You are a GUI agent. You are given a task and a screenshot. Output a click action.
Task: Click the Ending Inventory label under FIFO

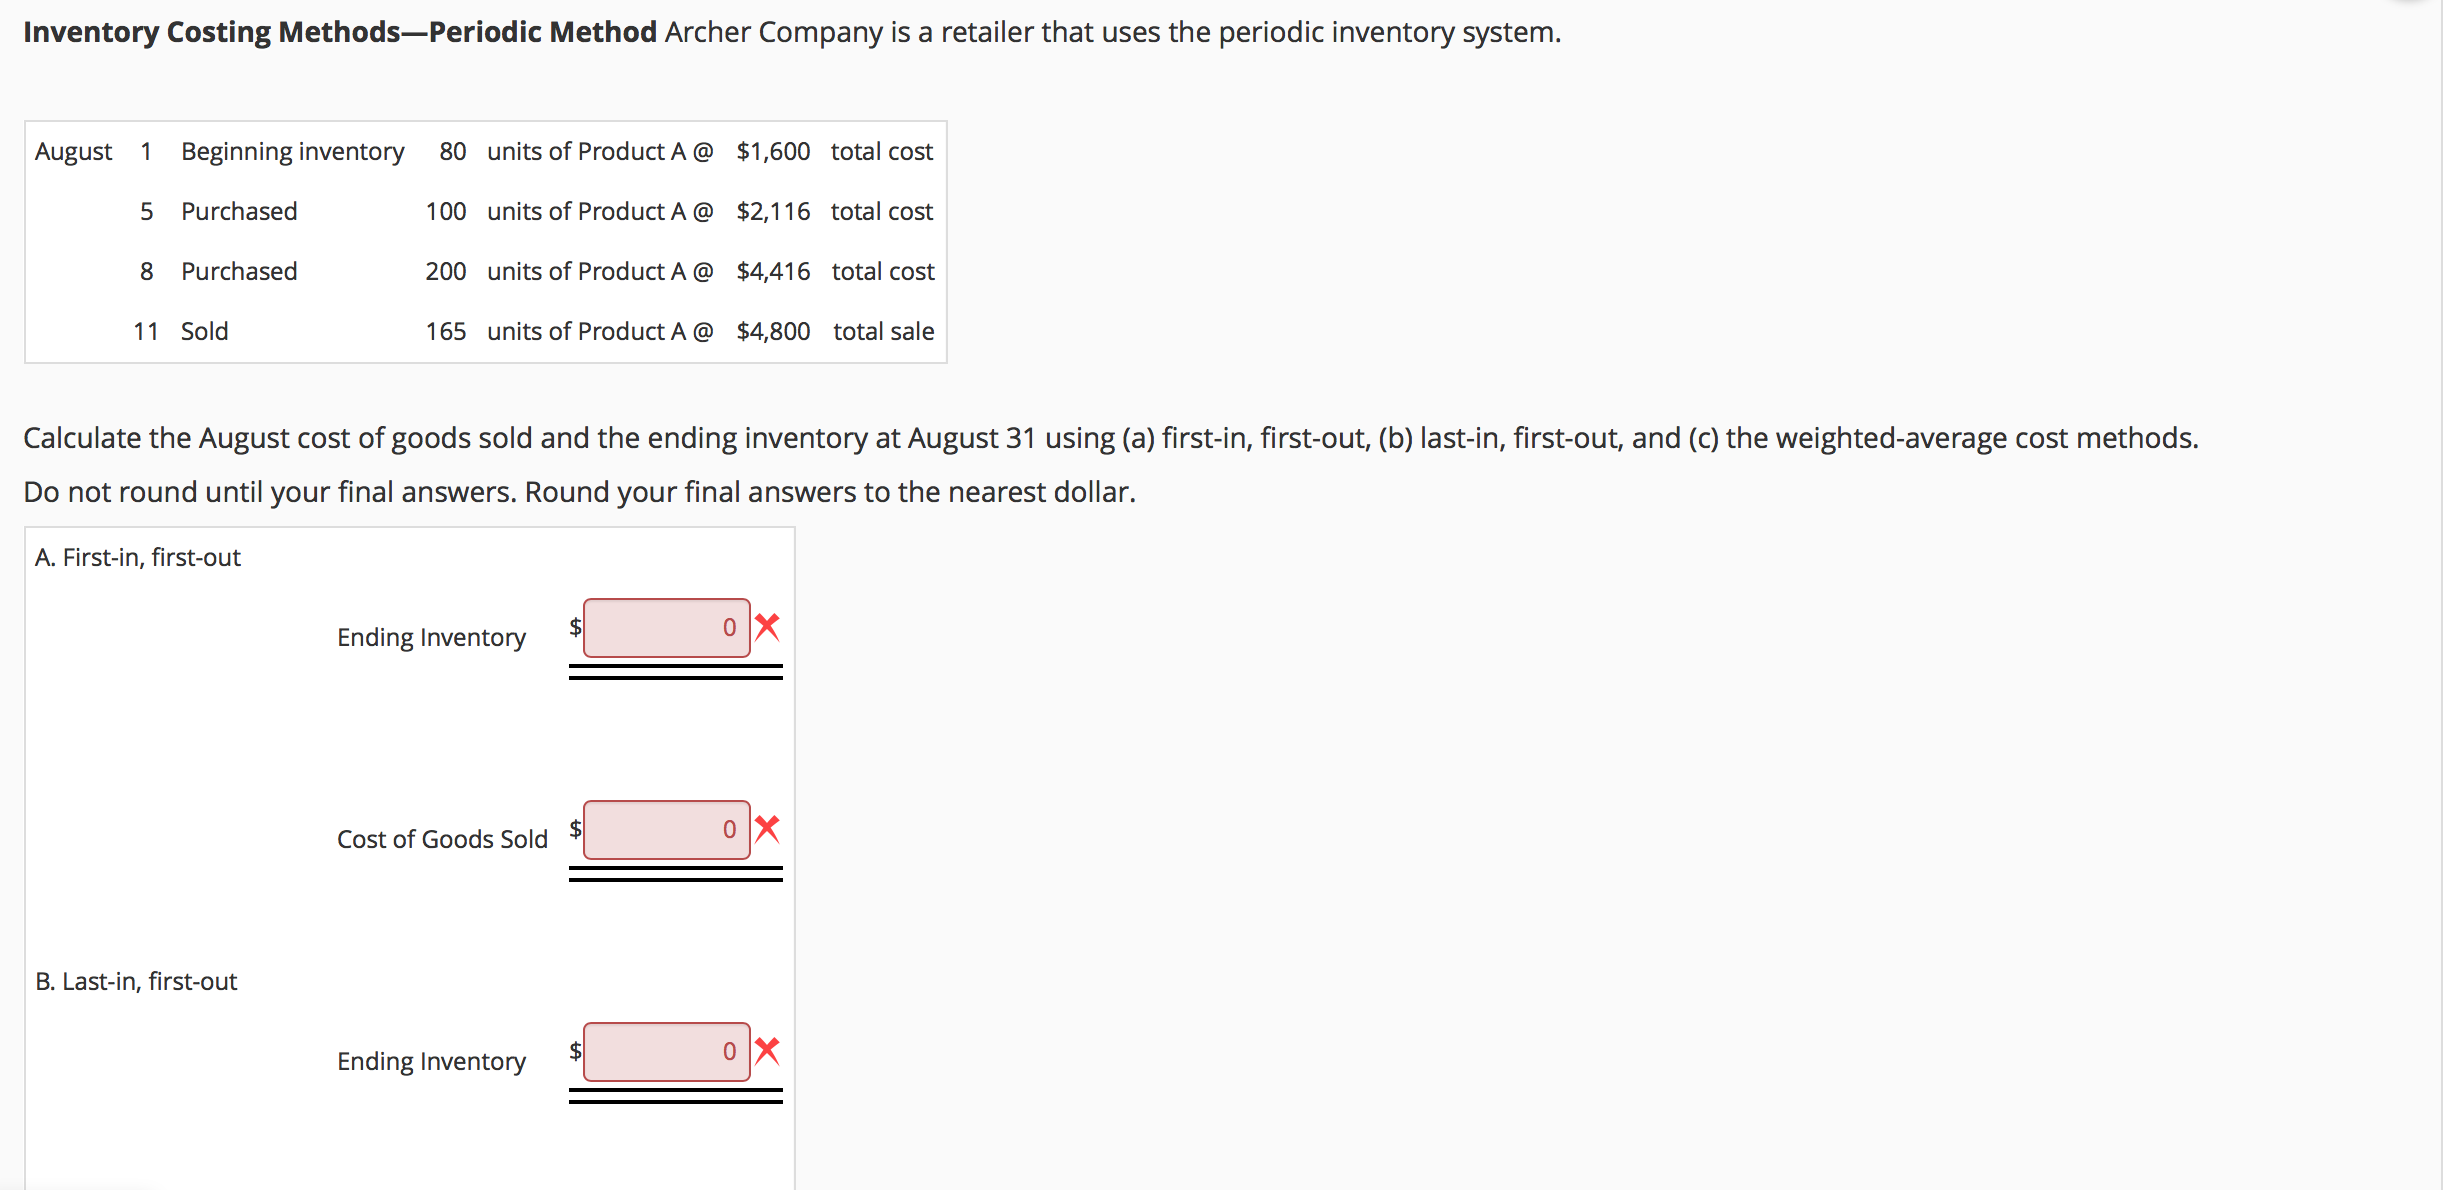point(431,637)
